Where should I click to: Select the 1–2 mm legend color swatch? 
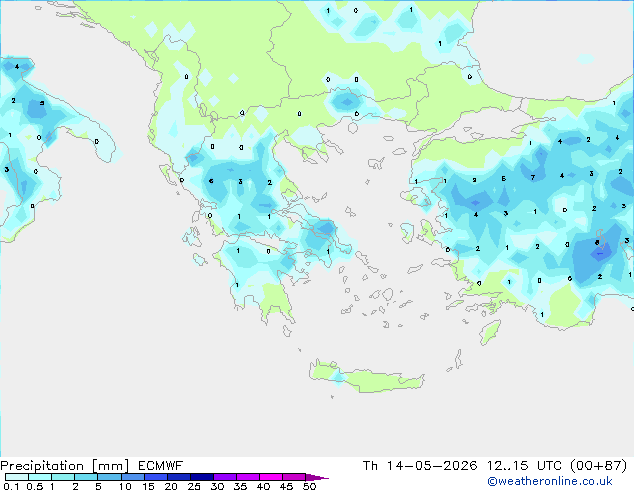point(63,477)
